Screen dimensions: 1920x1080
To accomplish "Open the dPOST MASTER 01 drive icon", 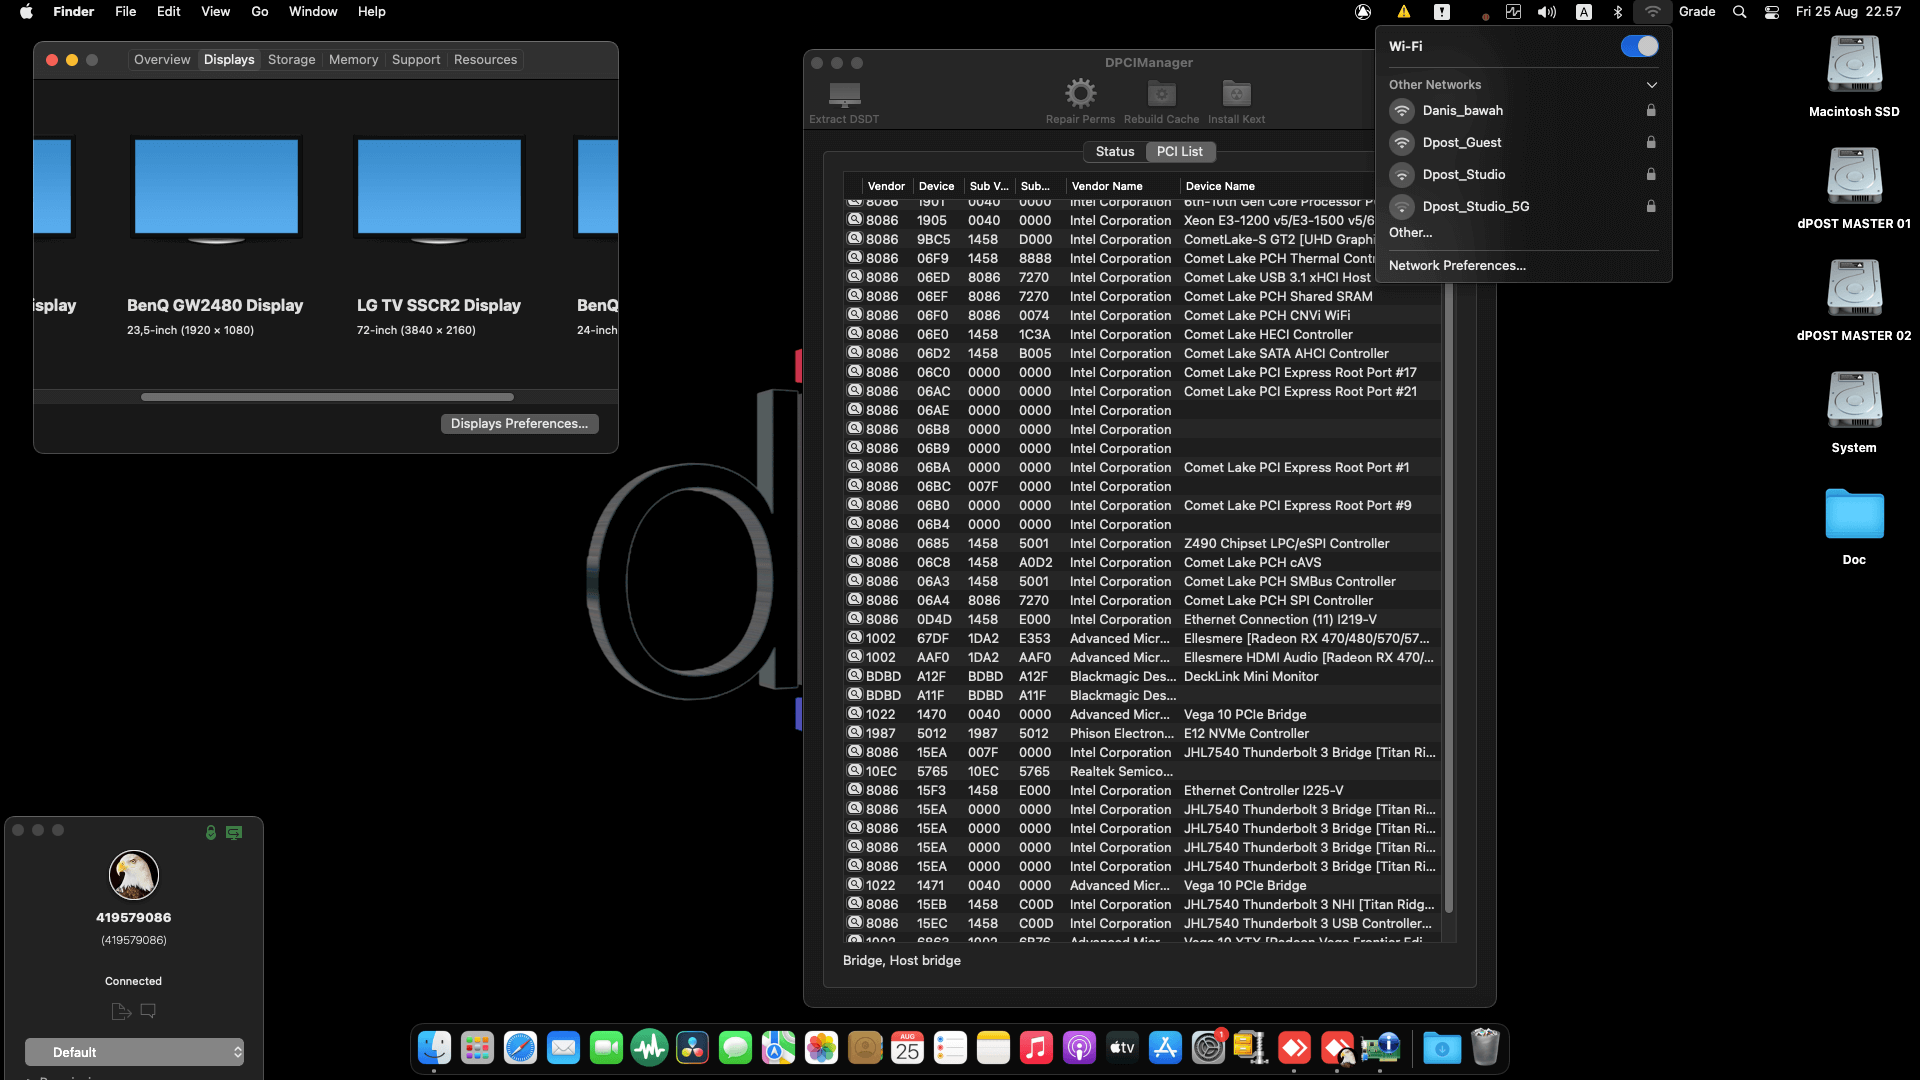I will point(1854,177).
